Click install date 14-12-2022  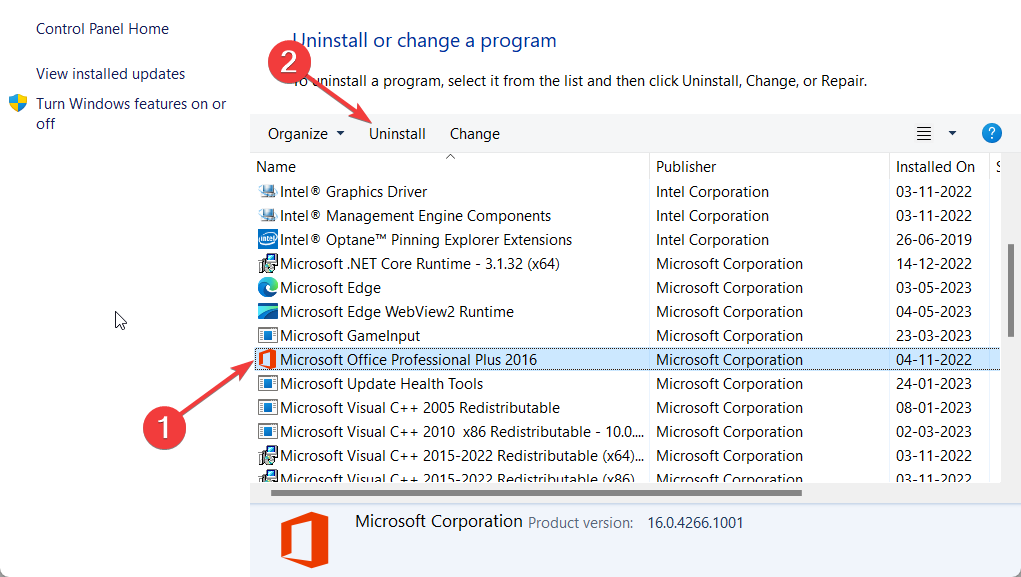coord(934,264)
